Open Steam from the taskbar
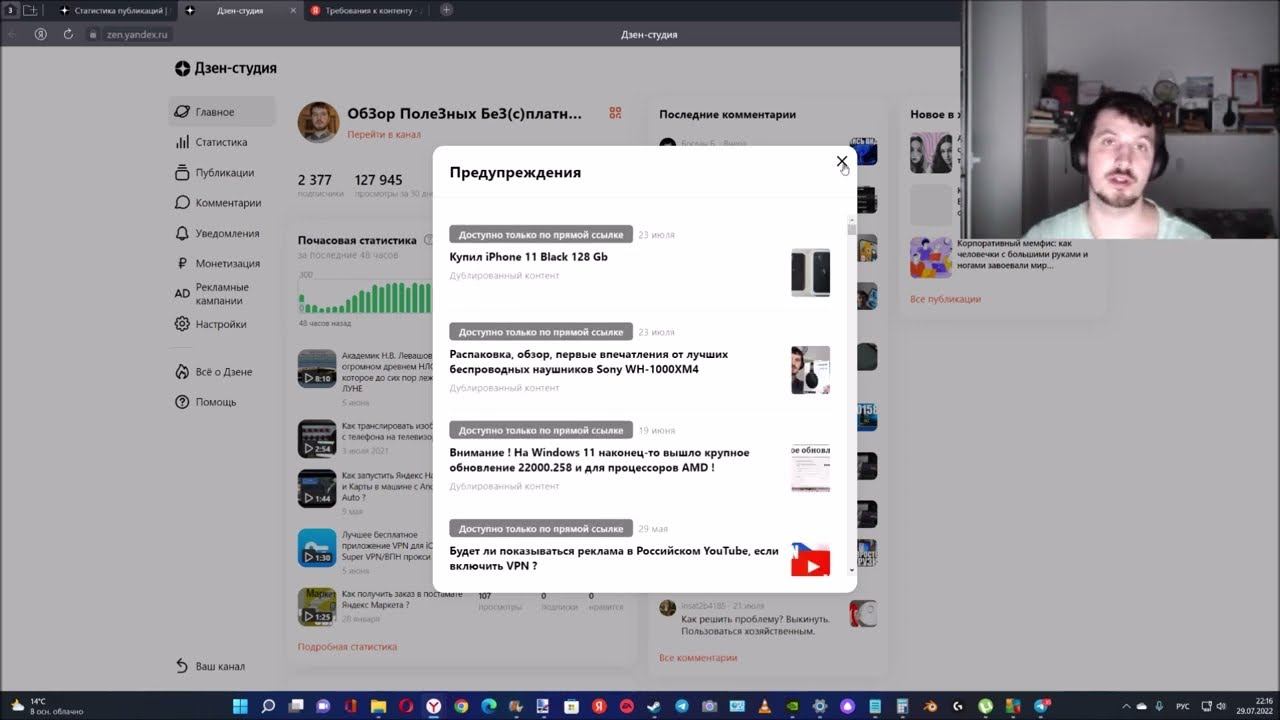1280x720 pixels. [x=654, y=706]
